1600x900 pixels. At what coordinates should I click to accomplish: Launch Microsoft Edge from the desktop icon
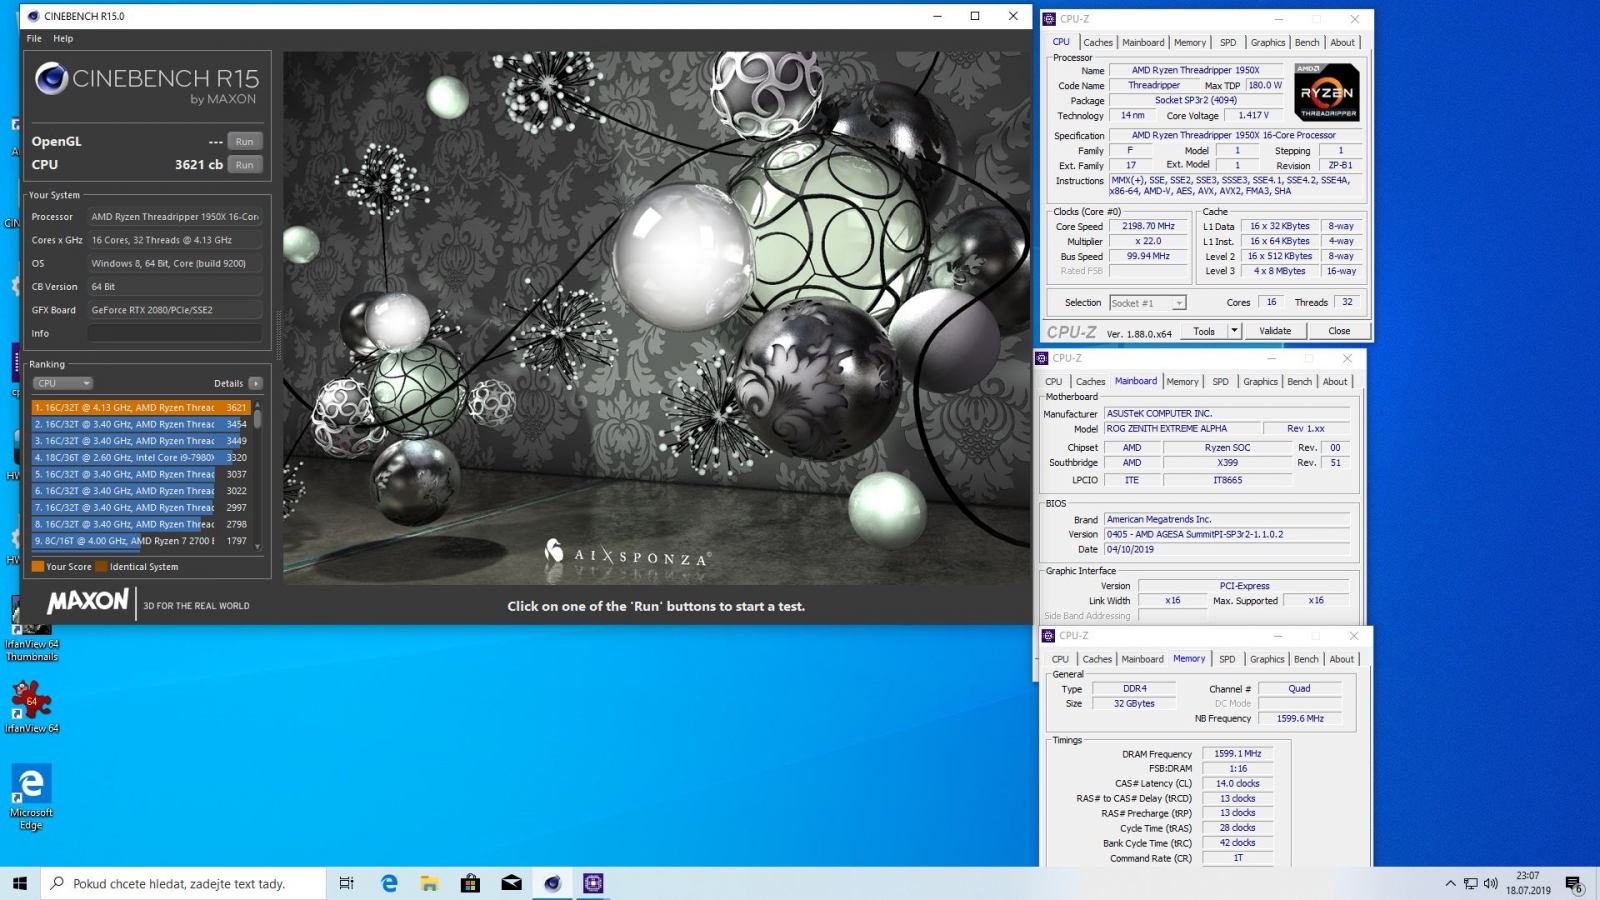point(31,786)
